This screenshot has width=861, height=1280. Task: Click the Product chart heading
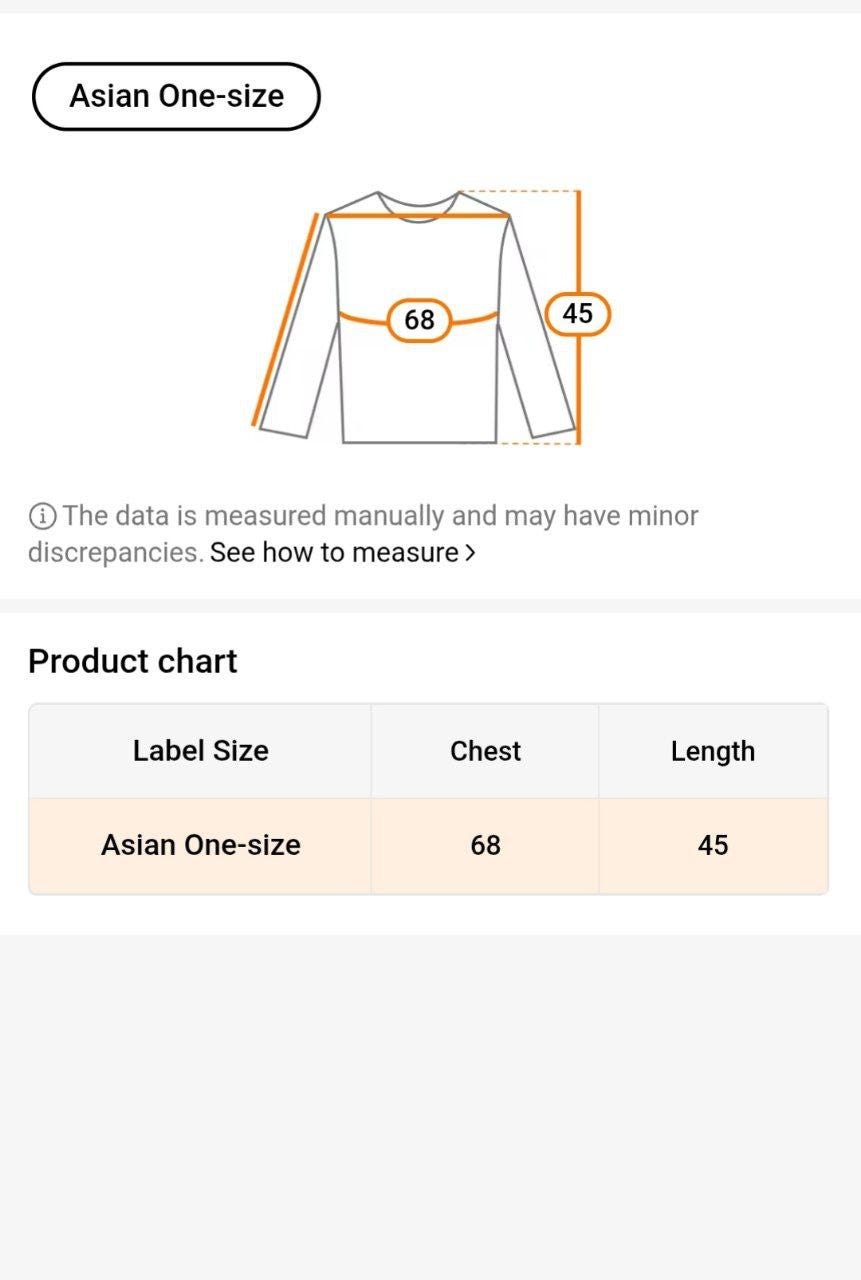(133, 661)
